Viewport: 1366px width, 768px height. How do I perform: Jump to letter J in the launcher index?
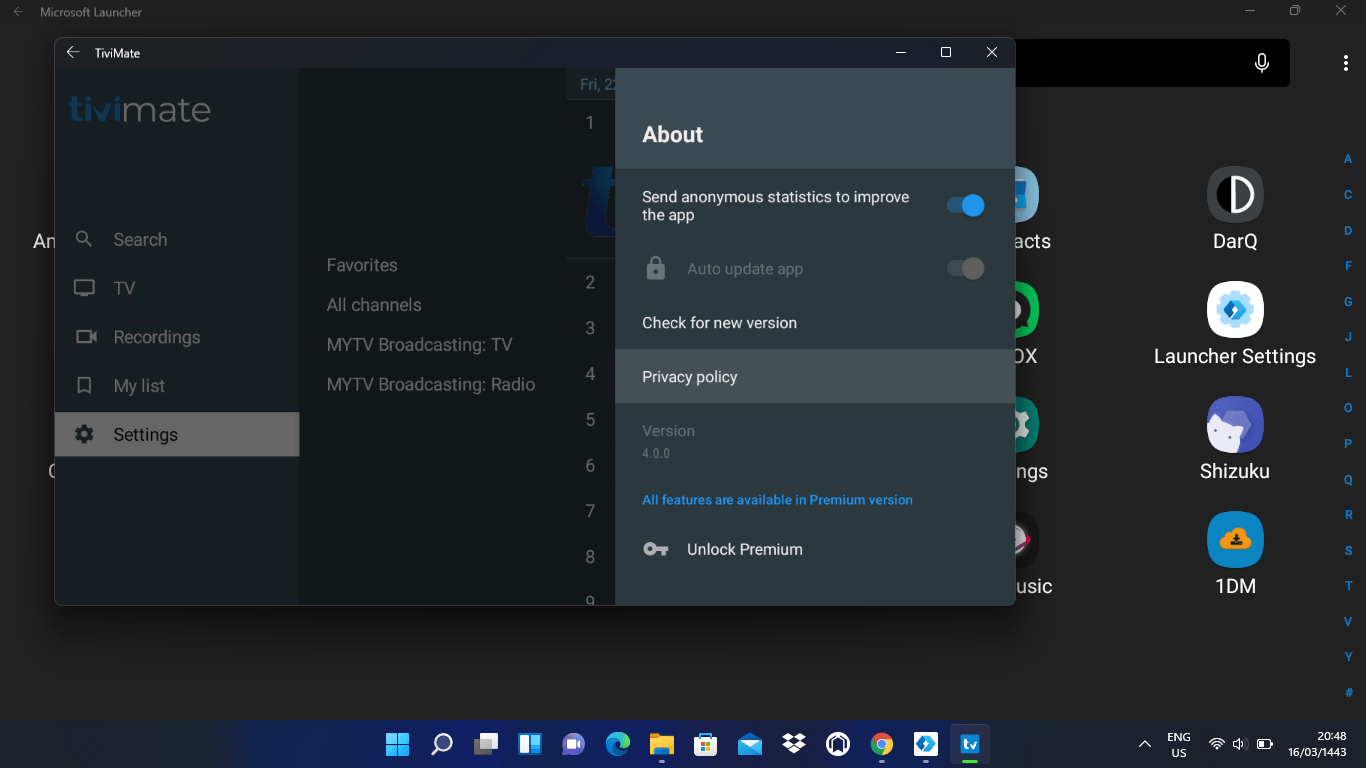pyautogui.click(x=1348, y=337)
